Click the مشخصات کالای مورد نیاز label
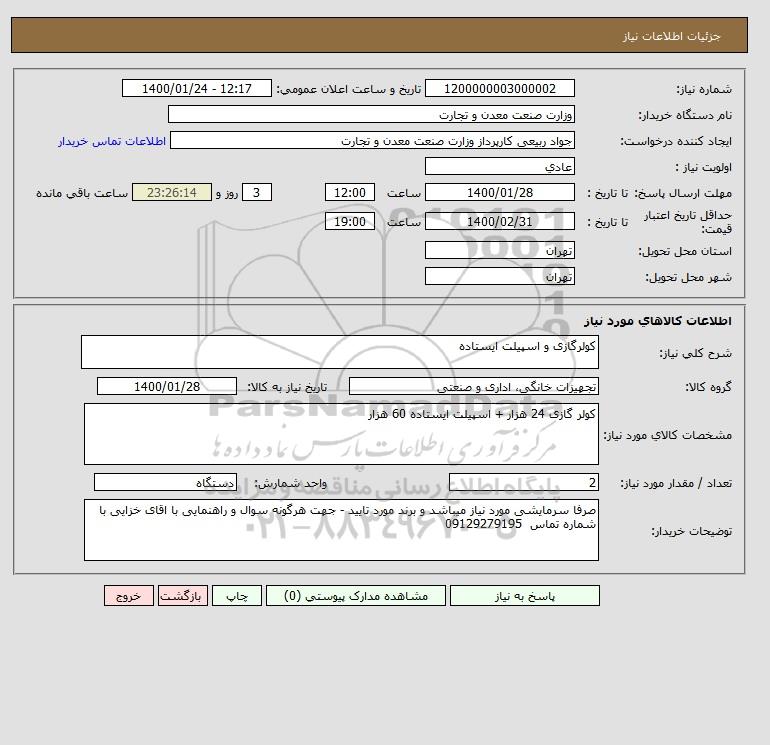Image resolution: width=770 pixels, height=745 pixels. pyautogui.click(x=667, y=435)
